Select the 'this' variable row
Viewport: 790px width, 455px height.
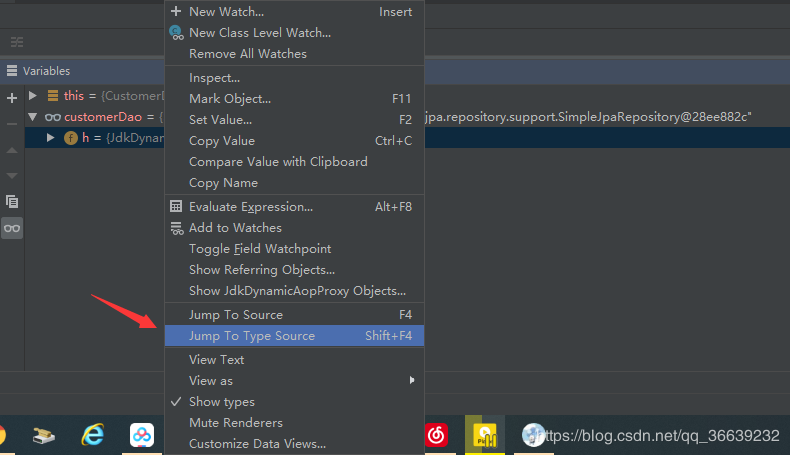coord(95,96)
